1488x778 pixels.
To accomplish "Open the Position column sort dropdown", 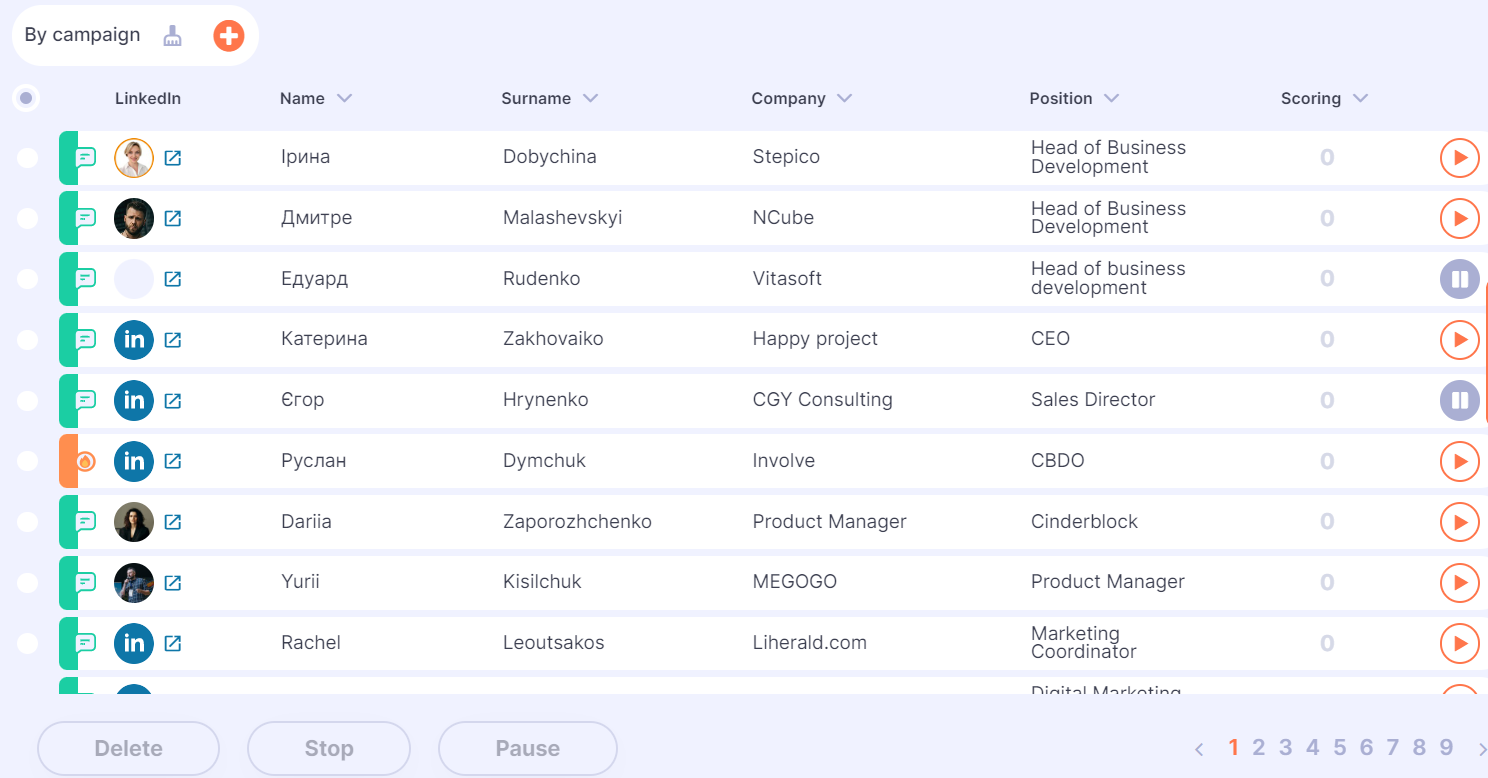I will click(x=1111, y=98).
